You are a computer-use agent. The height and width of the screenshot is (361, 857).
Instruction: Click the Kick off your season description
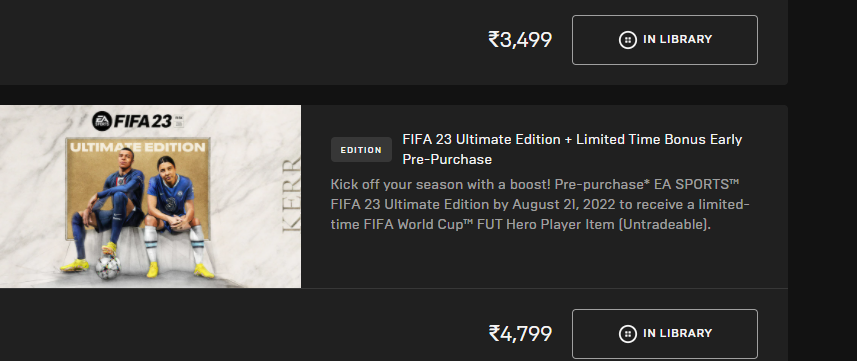click(540, 205)
